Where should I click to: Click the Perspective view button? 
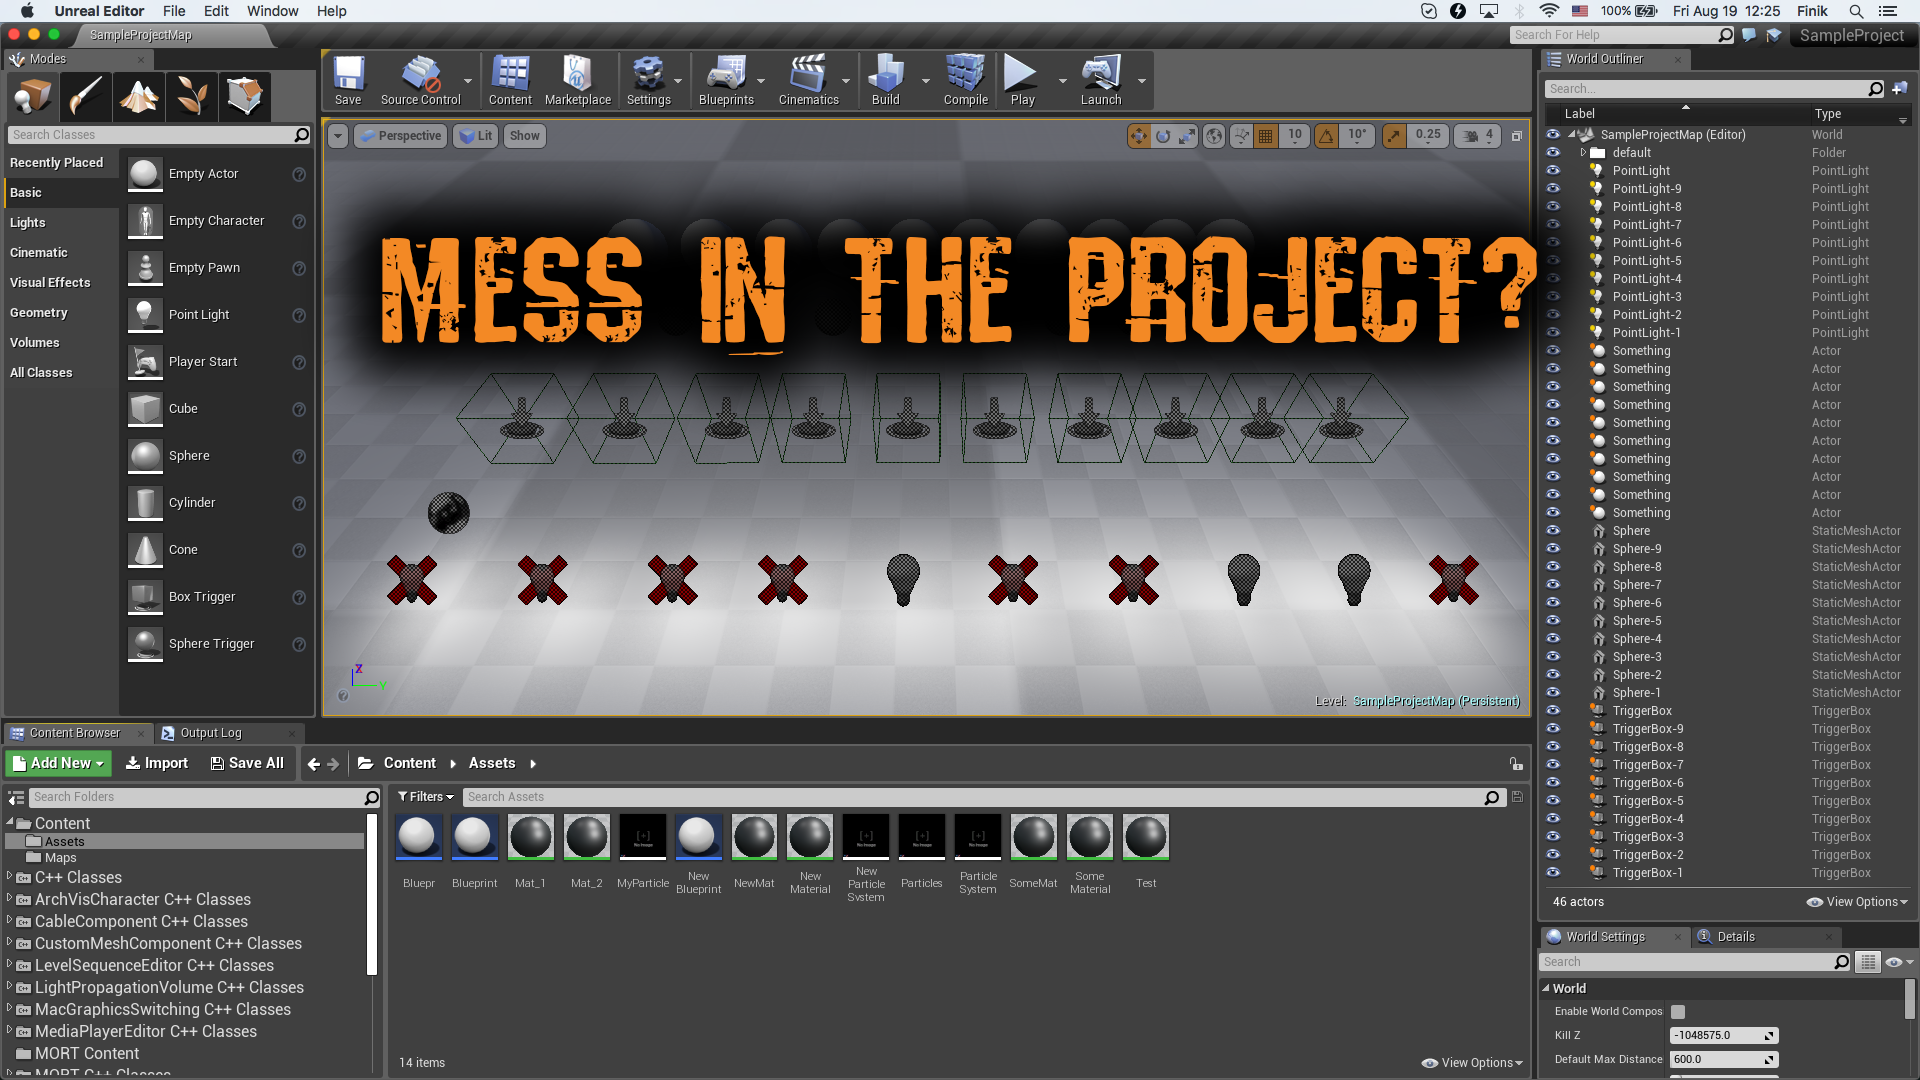399,136
